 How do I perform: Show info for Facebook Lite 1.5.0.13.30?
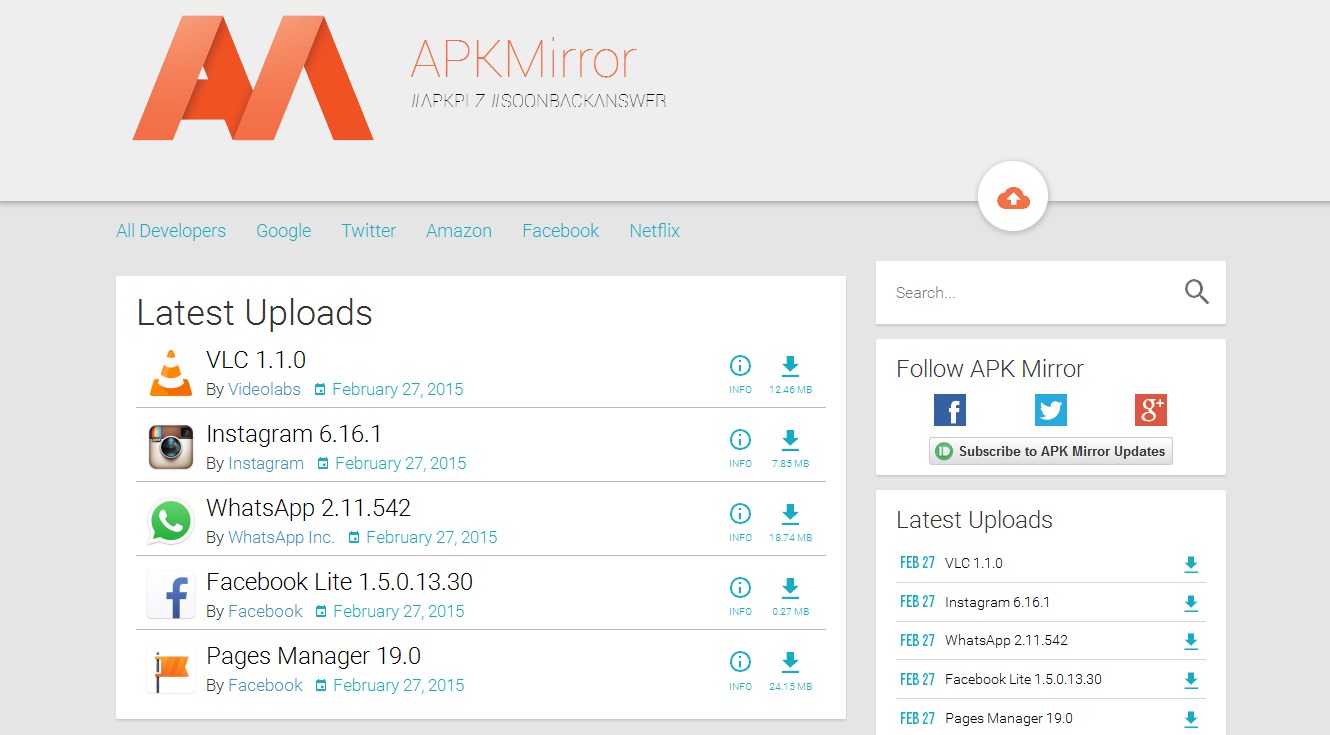pyautogui.click(x=740, y=595)
